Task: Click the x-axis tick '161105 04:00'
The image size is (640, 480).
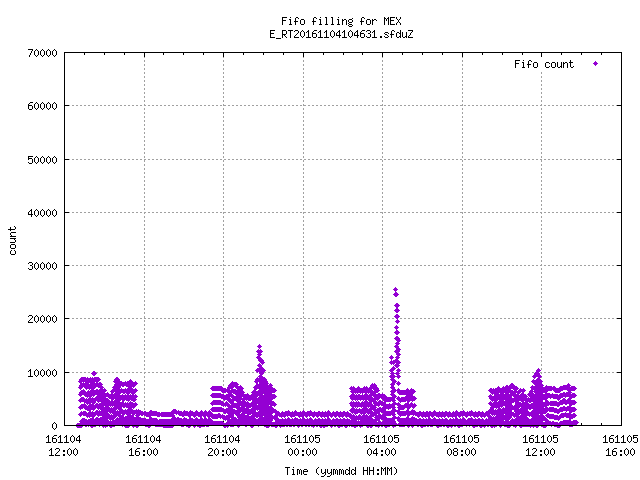Action: coord(382,446)
